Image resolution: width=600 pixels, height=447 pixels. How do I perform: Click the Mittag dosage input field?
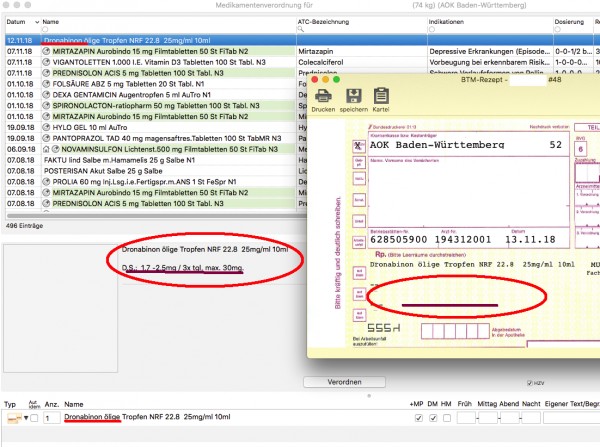coord(488,418)
